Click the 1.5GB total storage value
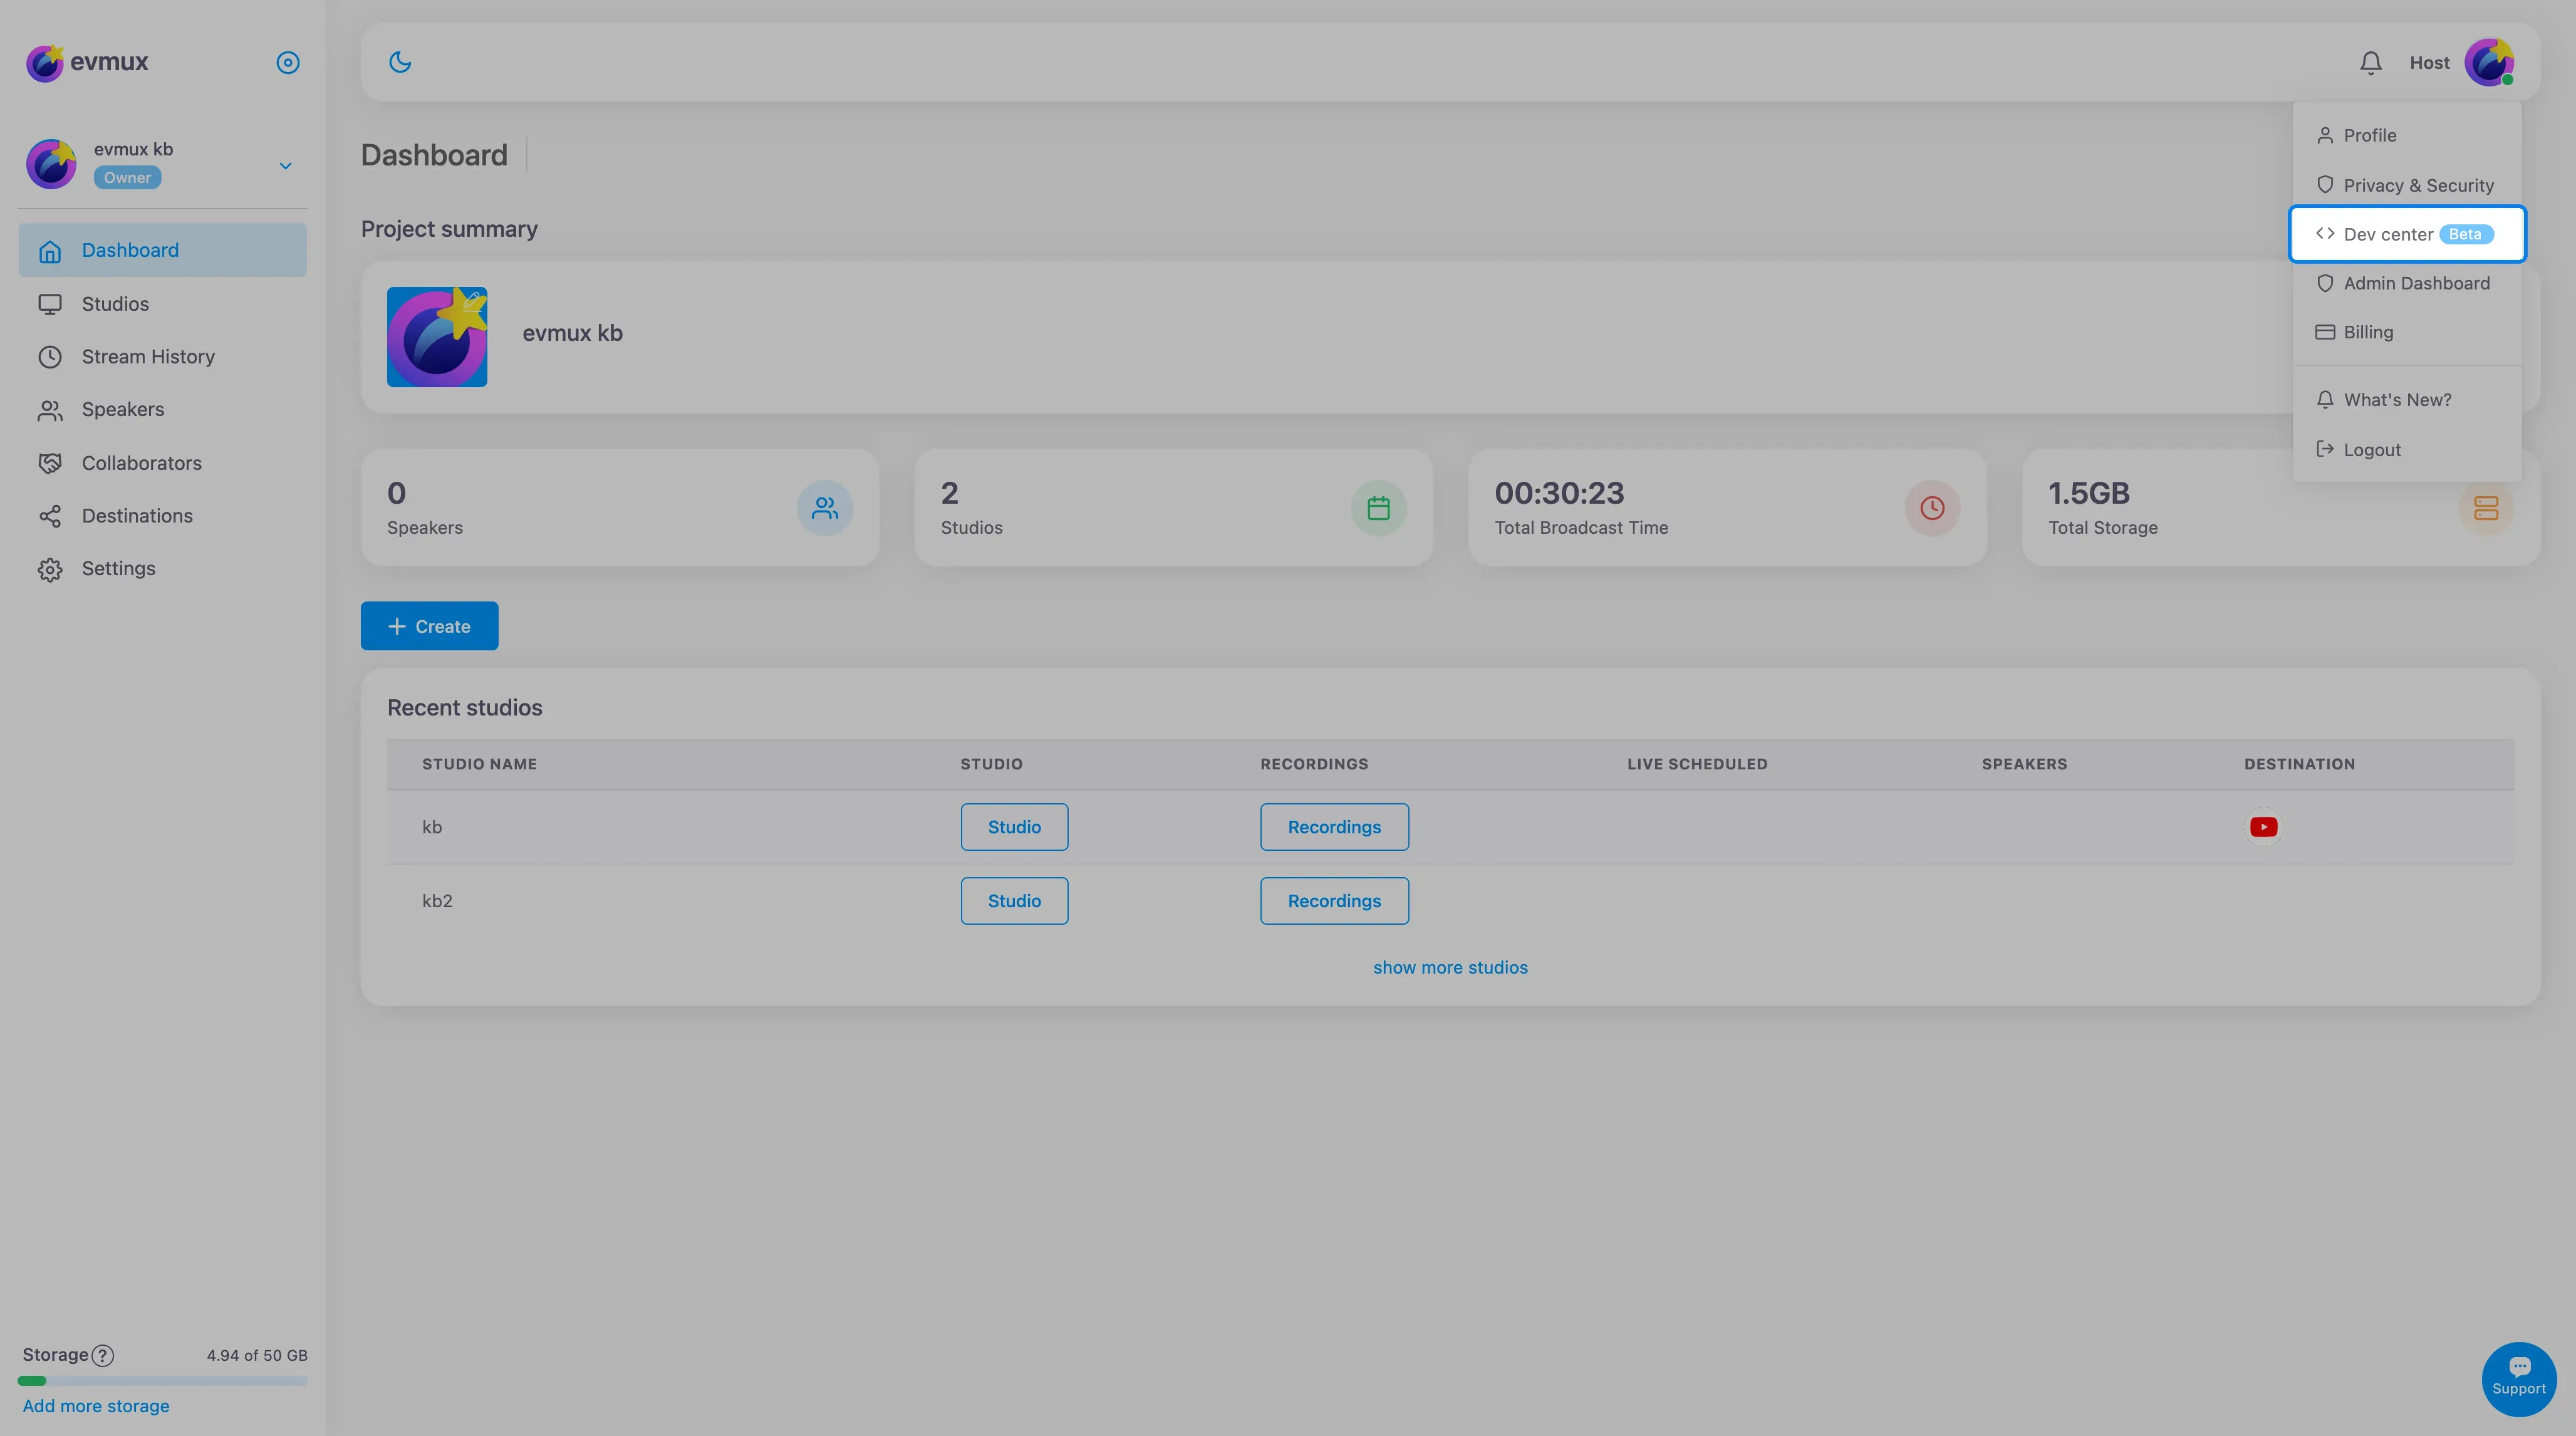The width and height of the screenshot is (2576, 1436). pyautogui.click(x=2089, y=493)
